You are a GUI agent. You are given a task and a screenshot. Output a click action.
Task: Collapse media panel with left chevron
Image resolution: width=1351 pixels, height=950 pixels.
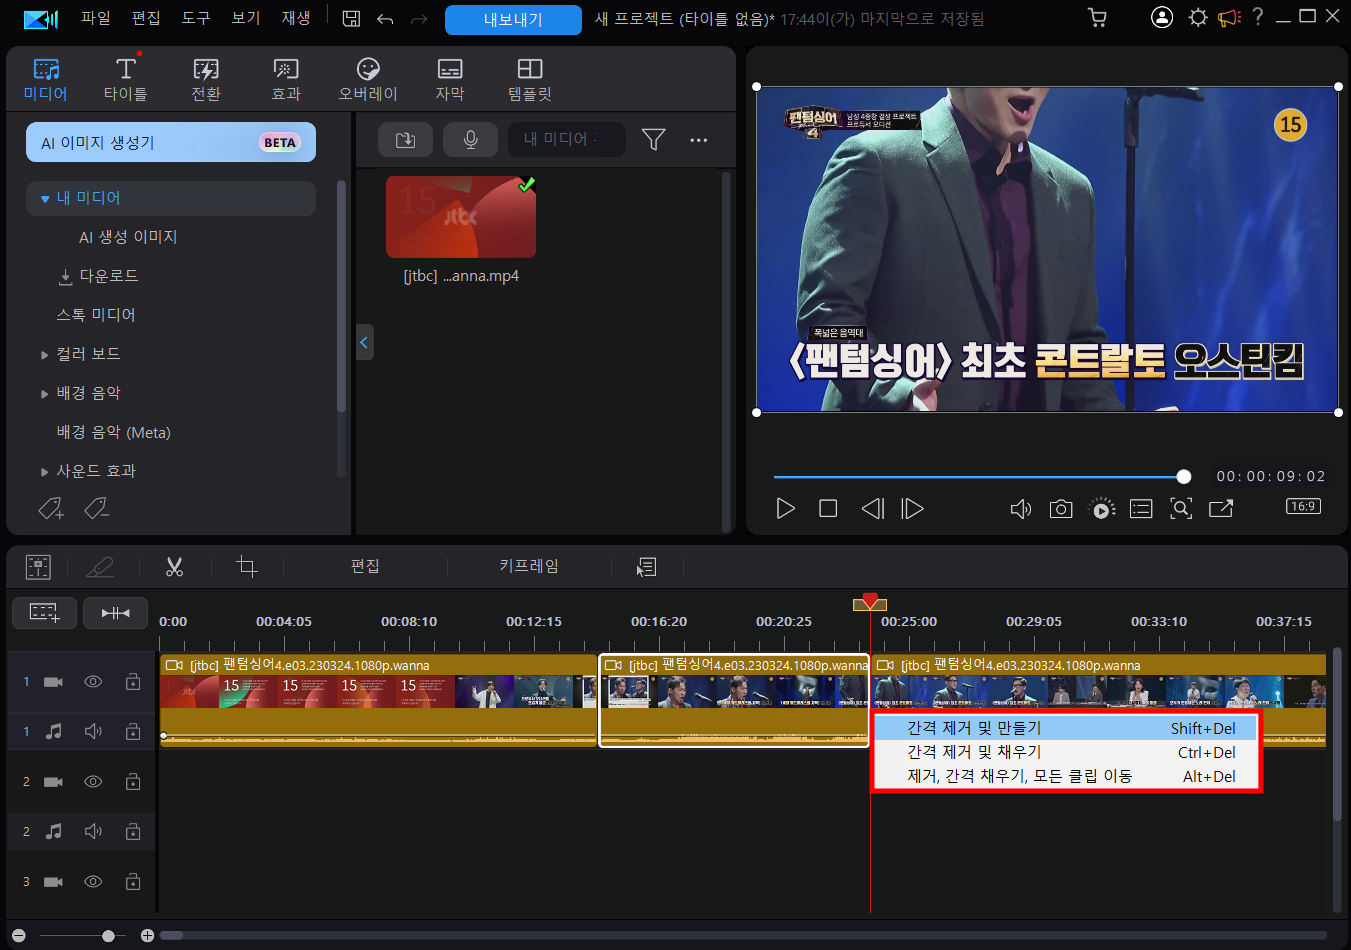tap(364, 342)
